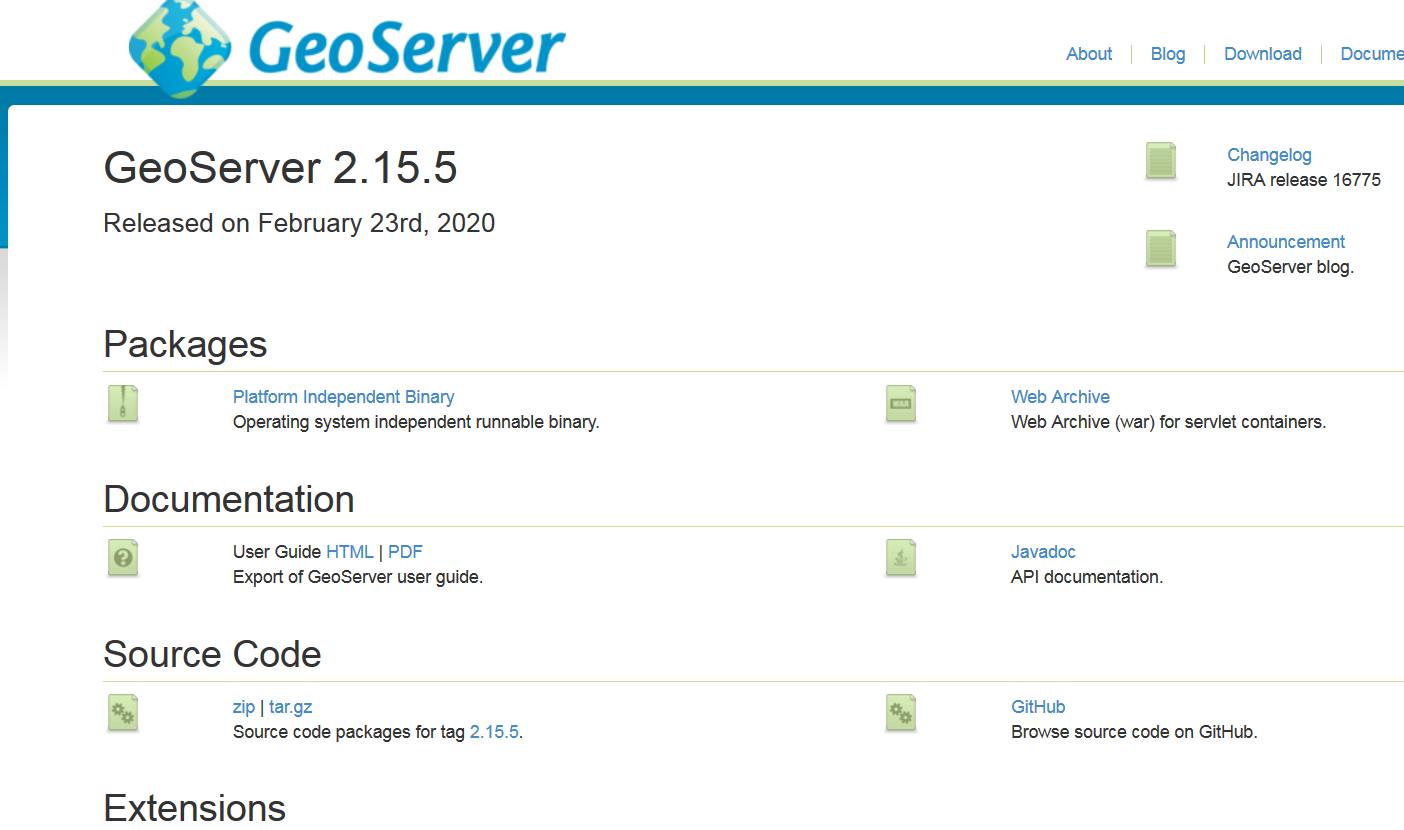The image size is (1404, 830).
Task: Open the Download menu item
Action: click(1263, 54)
